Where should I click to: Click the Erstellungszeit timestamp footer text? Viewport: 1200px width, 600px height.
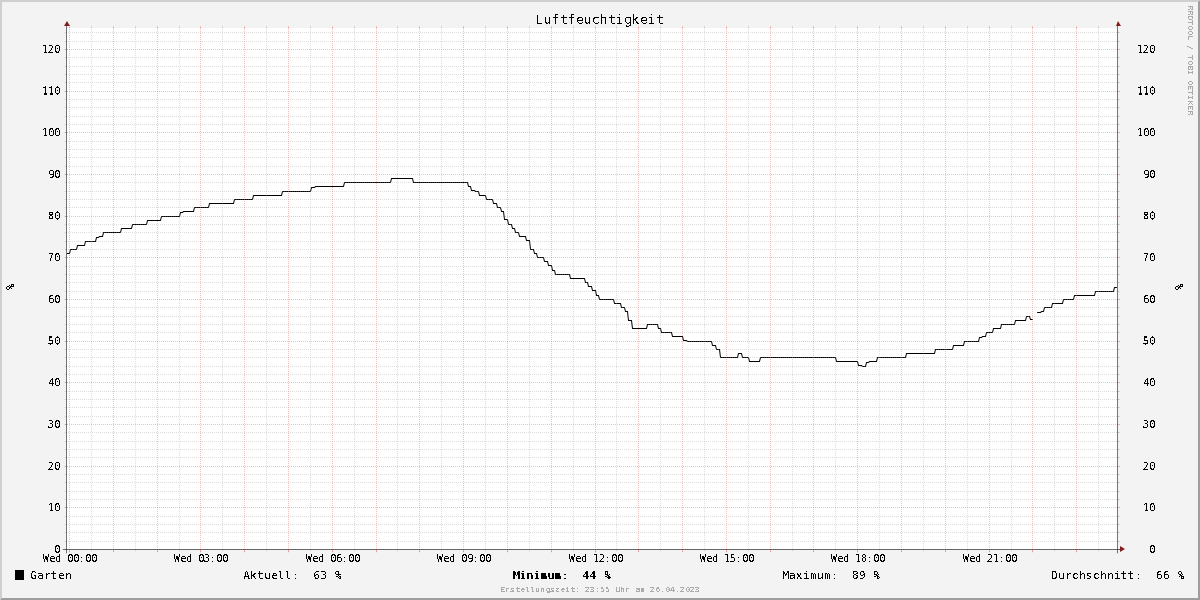(600, 590)
